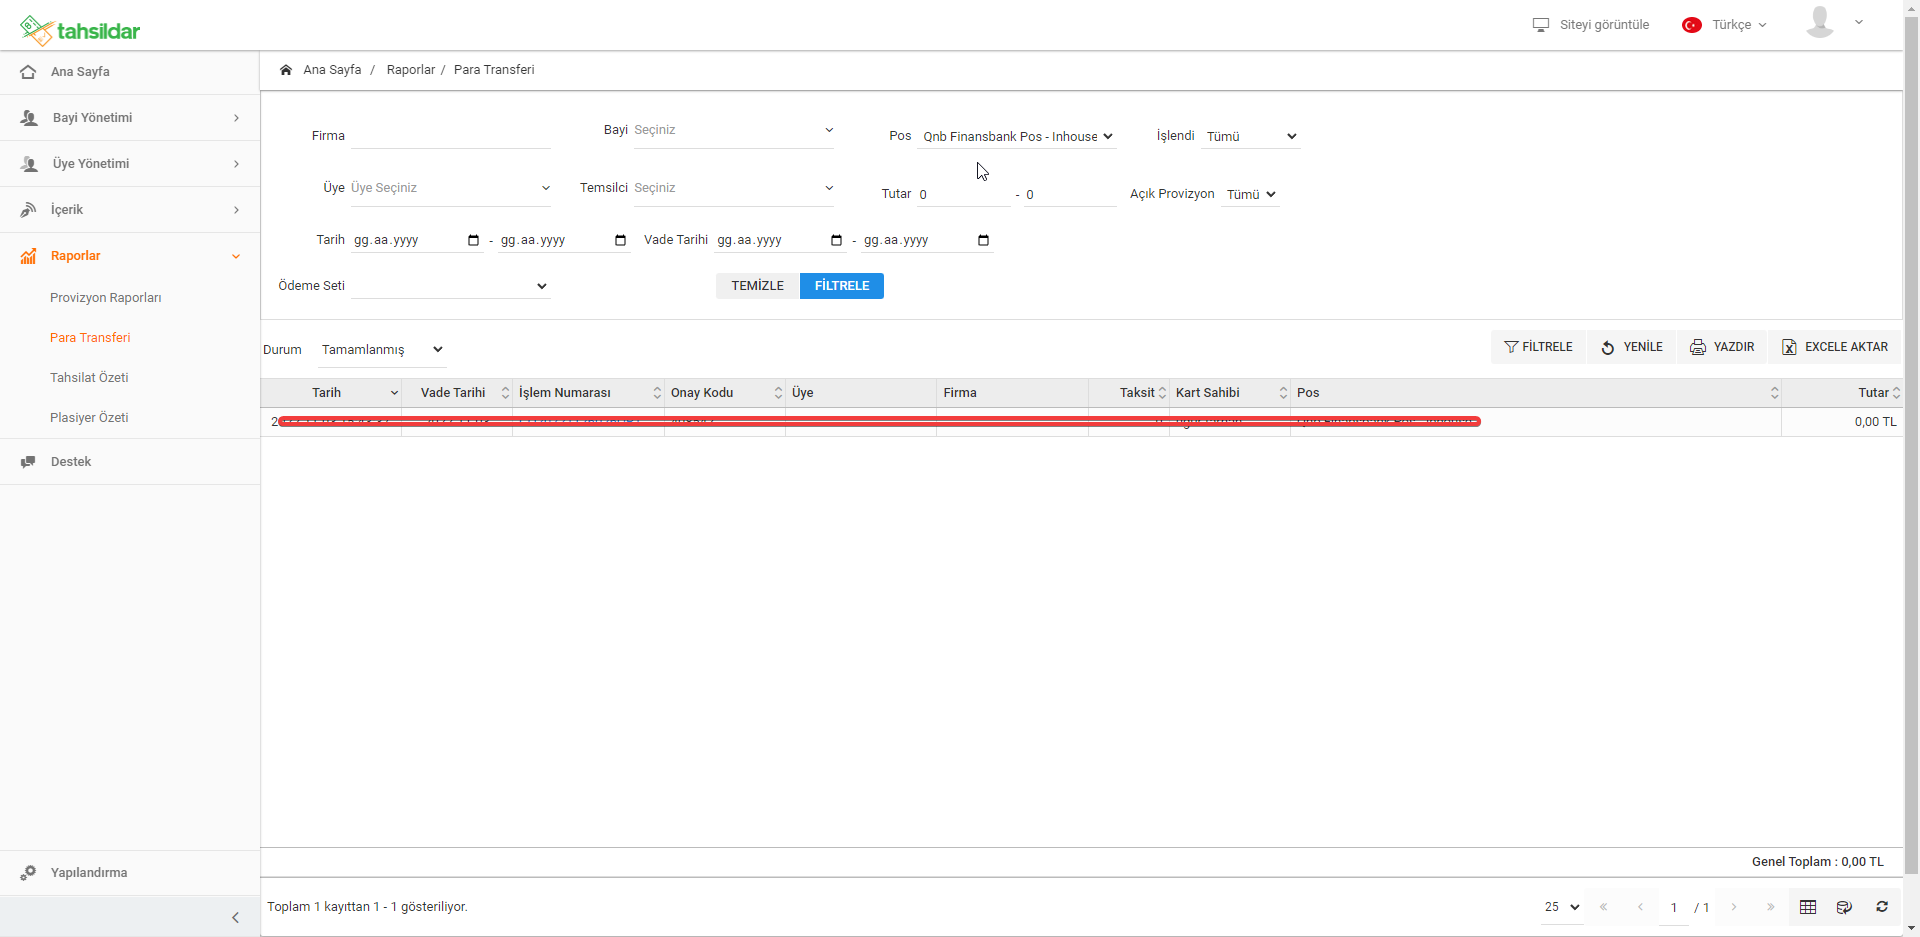Expand İçerik menu

[x=130, y=210]
